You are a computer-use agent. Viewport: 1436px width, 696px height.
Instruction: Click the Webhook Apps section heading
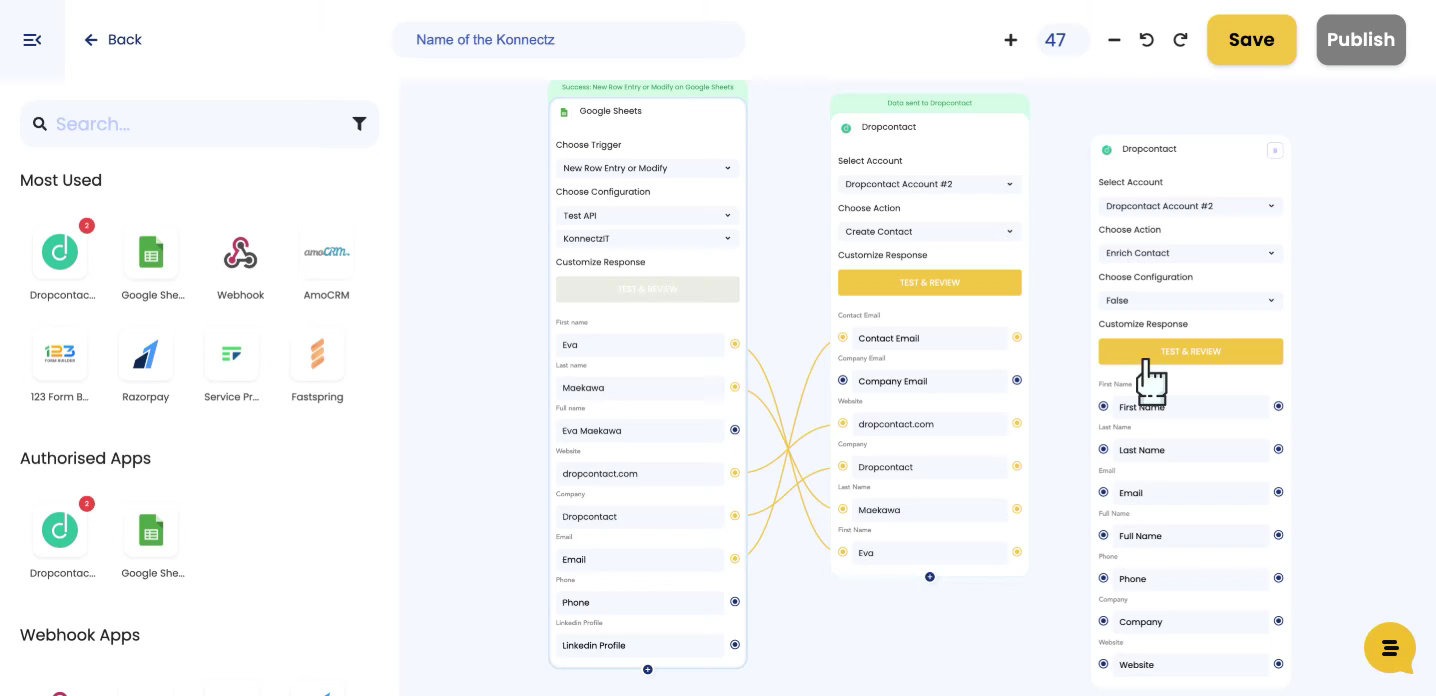pyautogui.click(x=80, y=635)
